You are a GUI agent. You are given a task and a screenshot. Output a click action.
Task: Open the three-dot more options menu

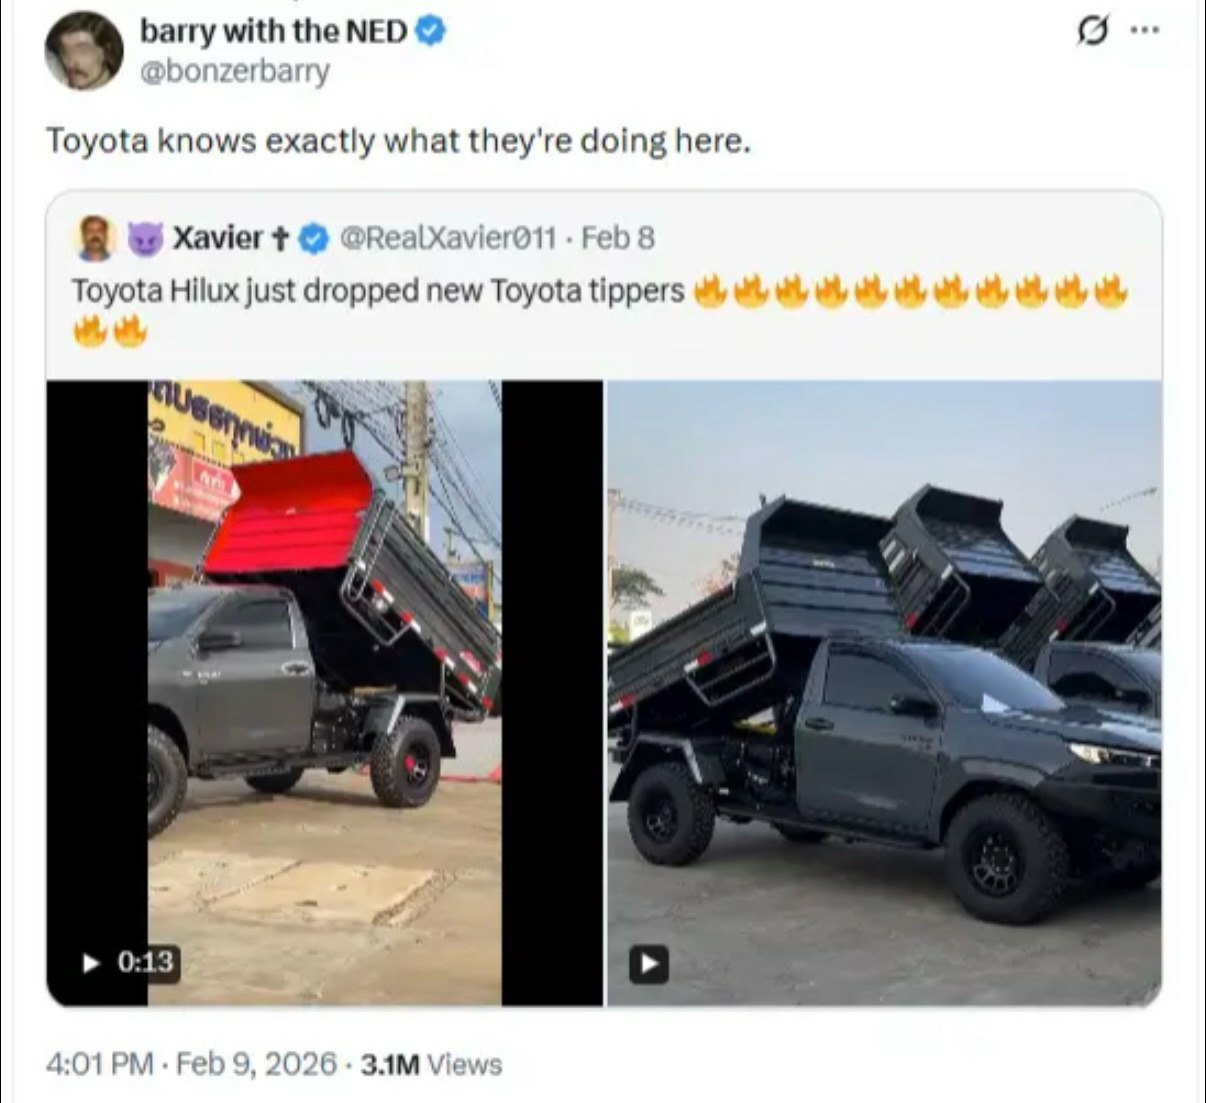(1144, 30)
